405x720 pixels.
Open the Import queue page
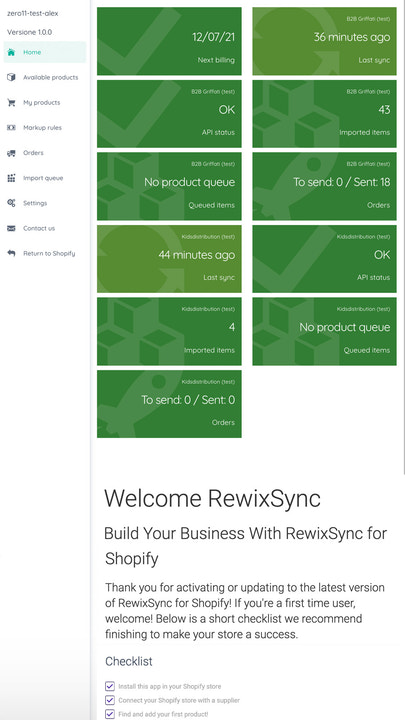tap(45, 178)
